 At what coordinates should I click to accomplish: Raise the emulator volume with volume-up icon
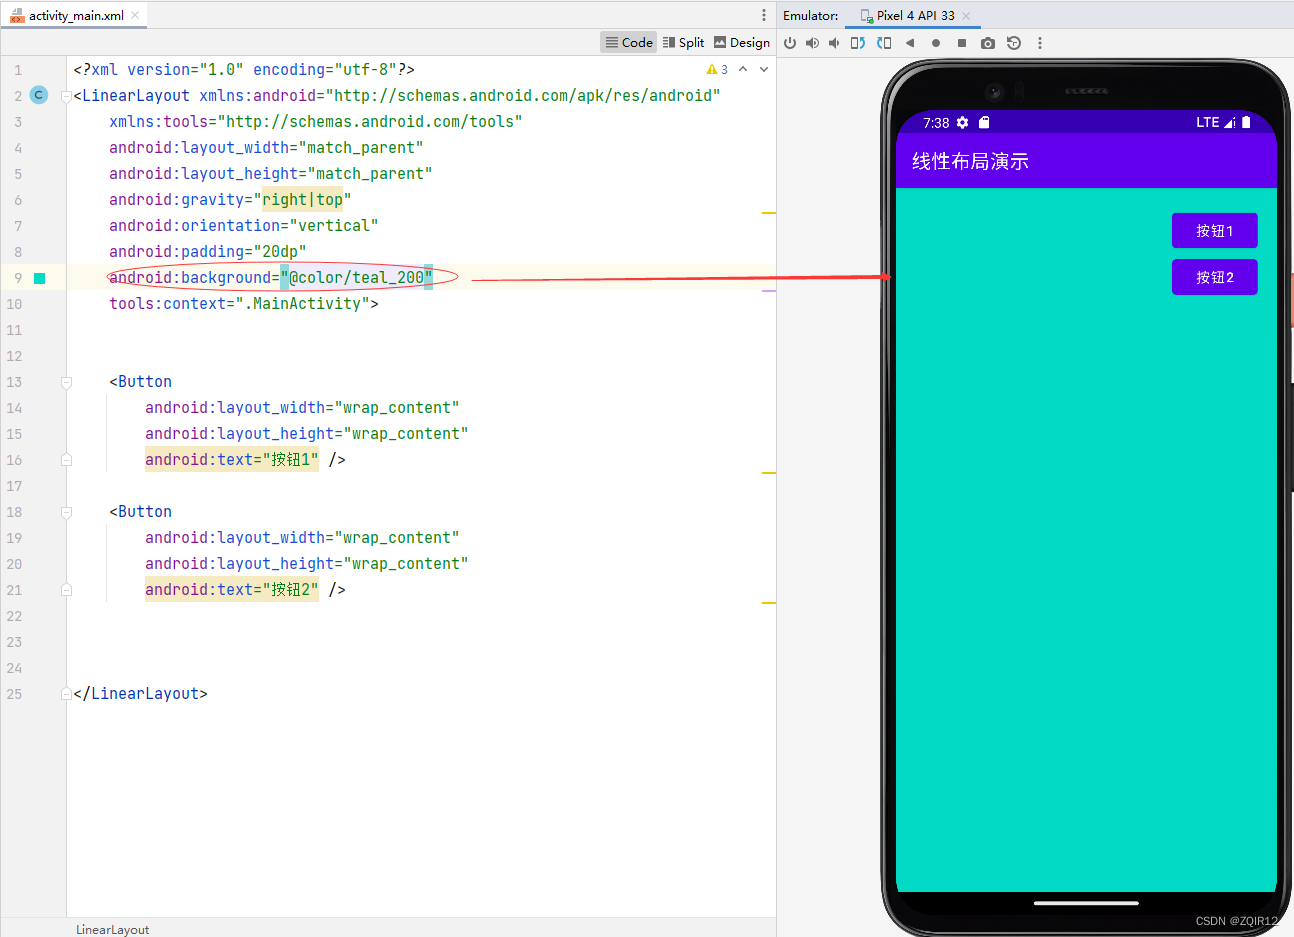tap(812, 43)
